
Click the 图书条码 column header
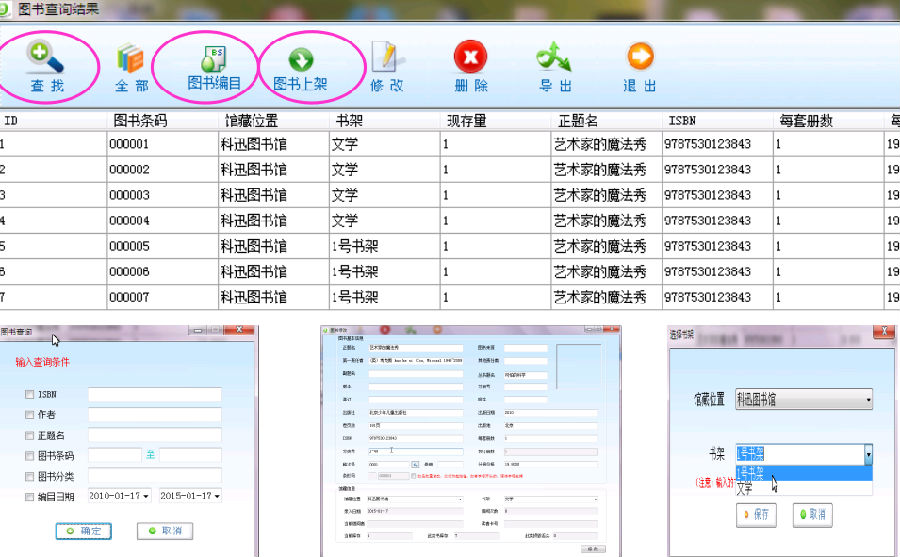click(x=140, y=121)
